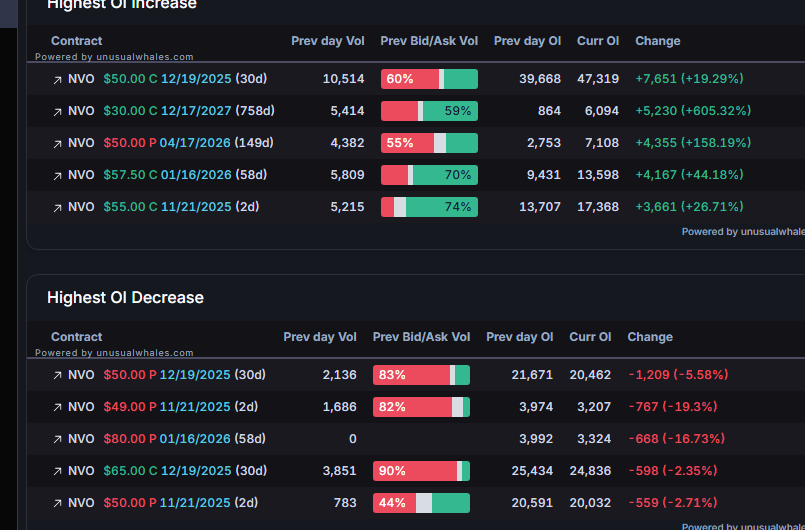Viewport: 805px width, 530px height.
Task: Select the +4,167 (+44.18%) change value
Action: (x=689, y=175)
